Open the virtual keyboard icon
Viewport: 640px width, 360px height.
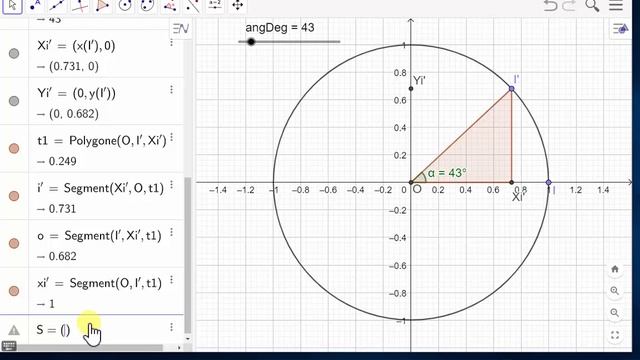(x=9, y=346)
